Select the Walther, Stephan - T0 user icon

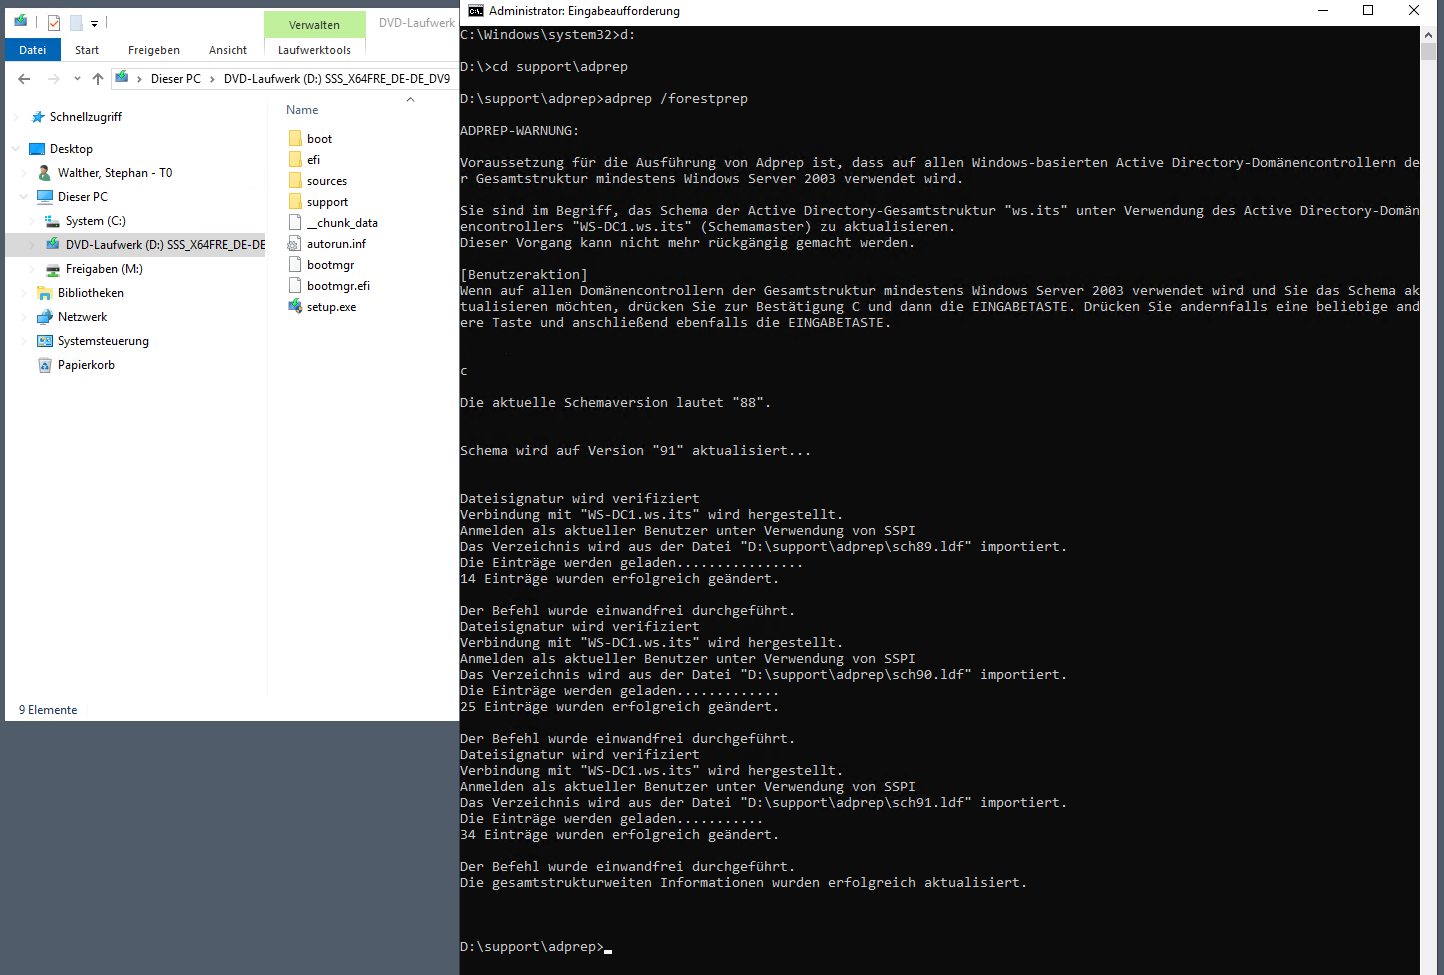click(x=45, y=173)
